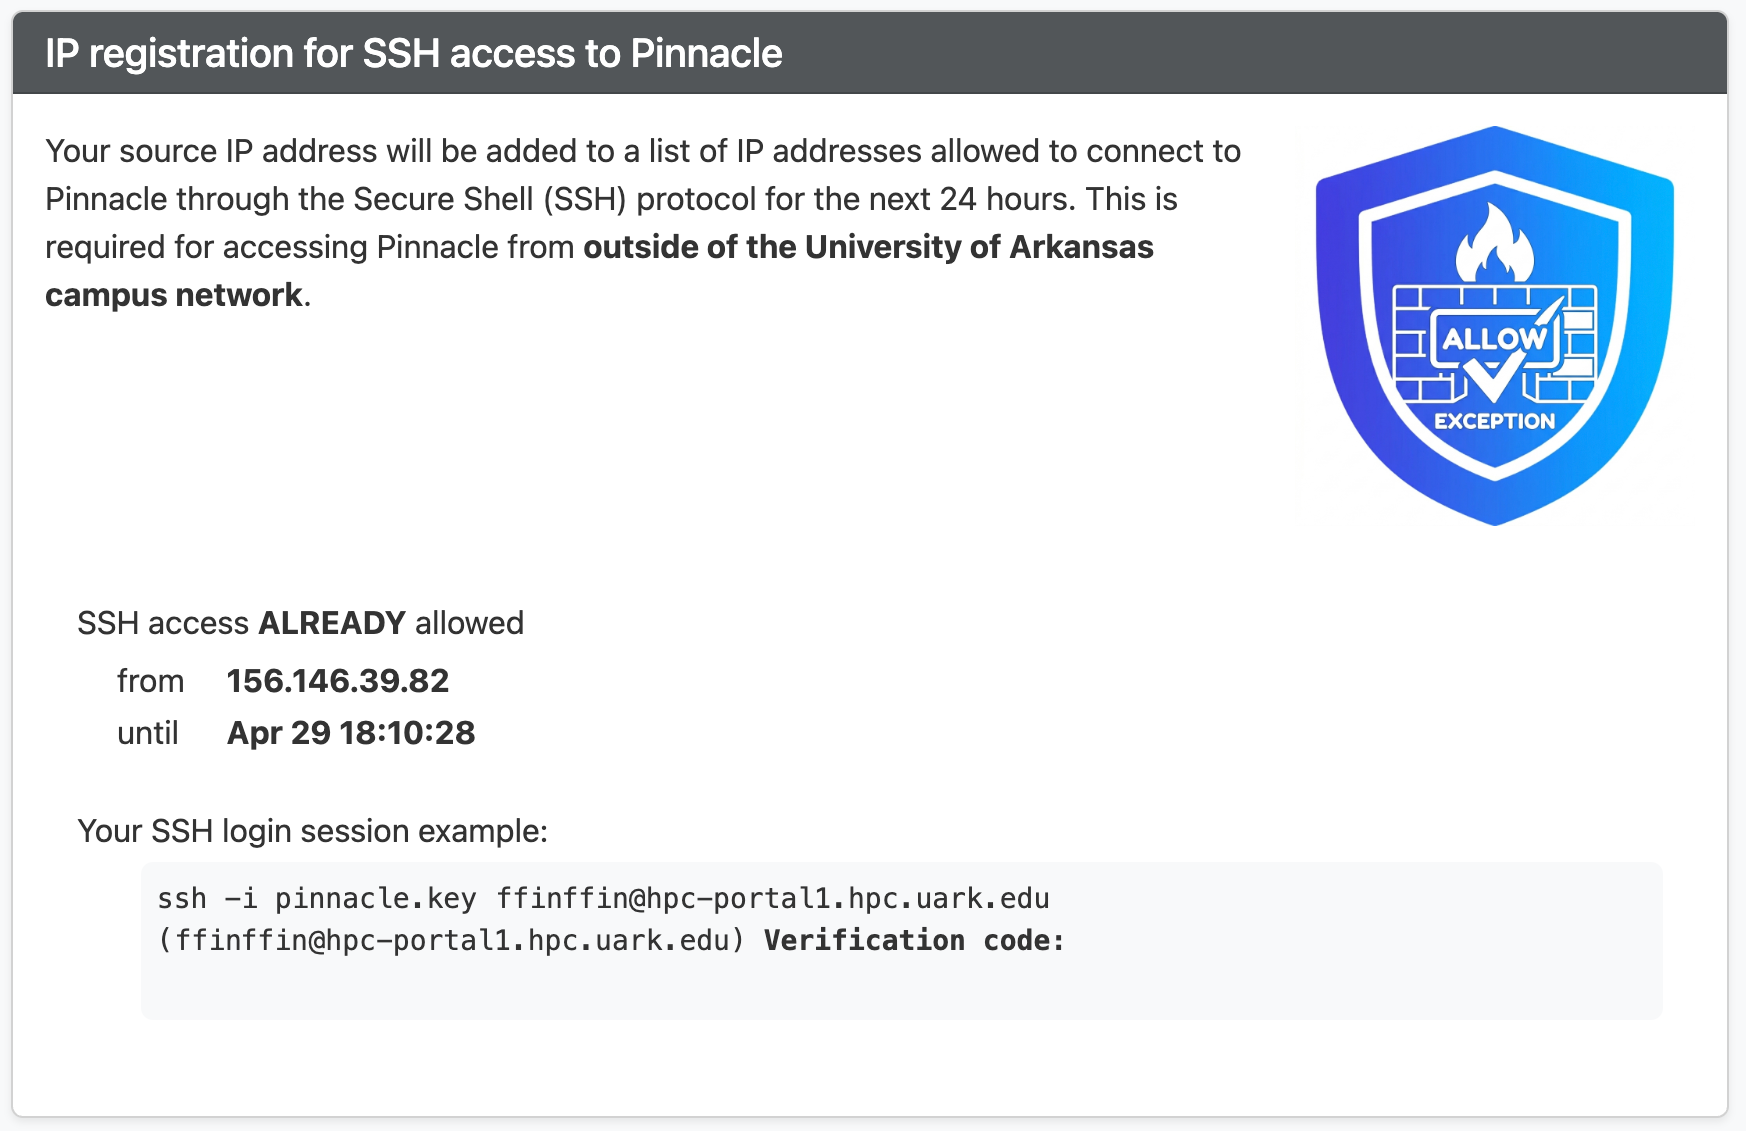
Task: Click the 'from' label
Action: point(150,681)
